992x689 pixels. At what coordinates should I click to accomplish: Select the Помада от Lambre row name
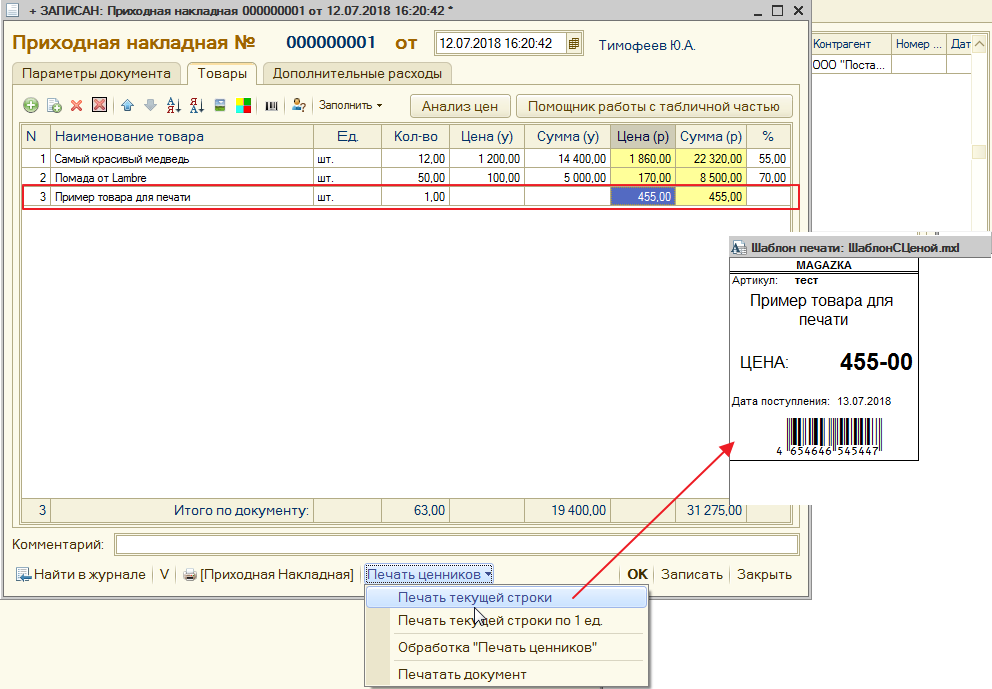point(101,178)
